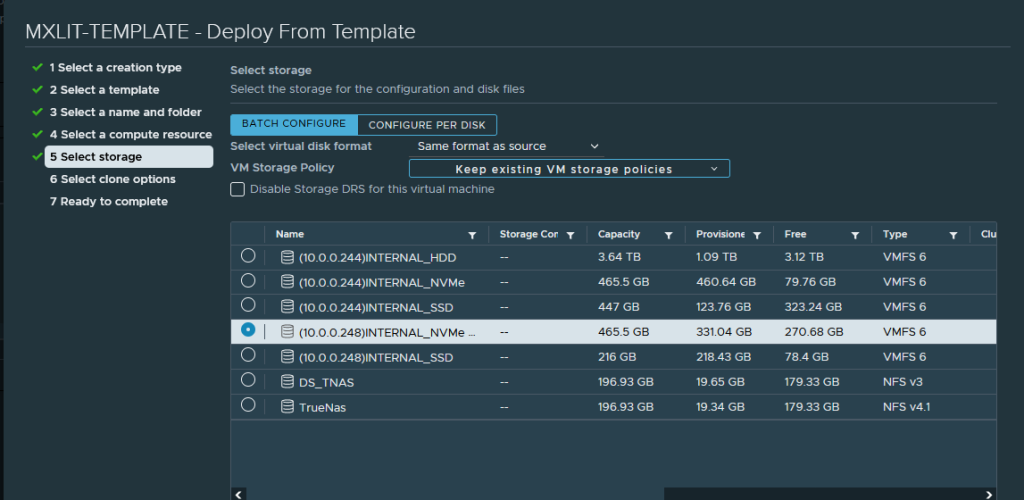
Task: Click the scroll left arrow below the table
Action: 238,494
